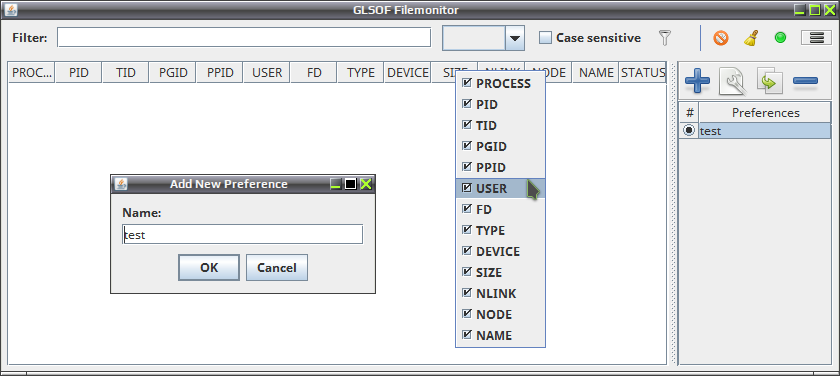
Task: Maximize the Add New Preference dialog
Action: coord(350,184)
